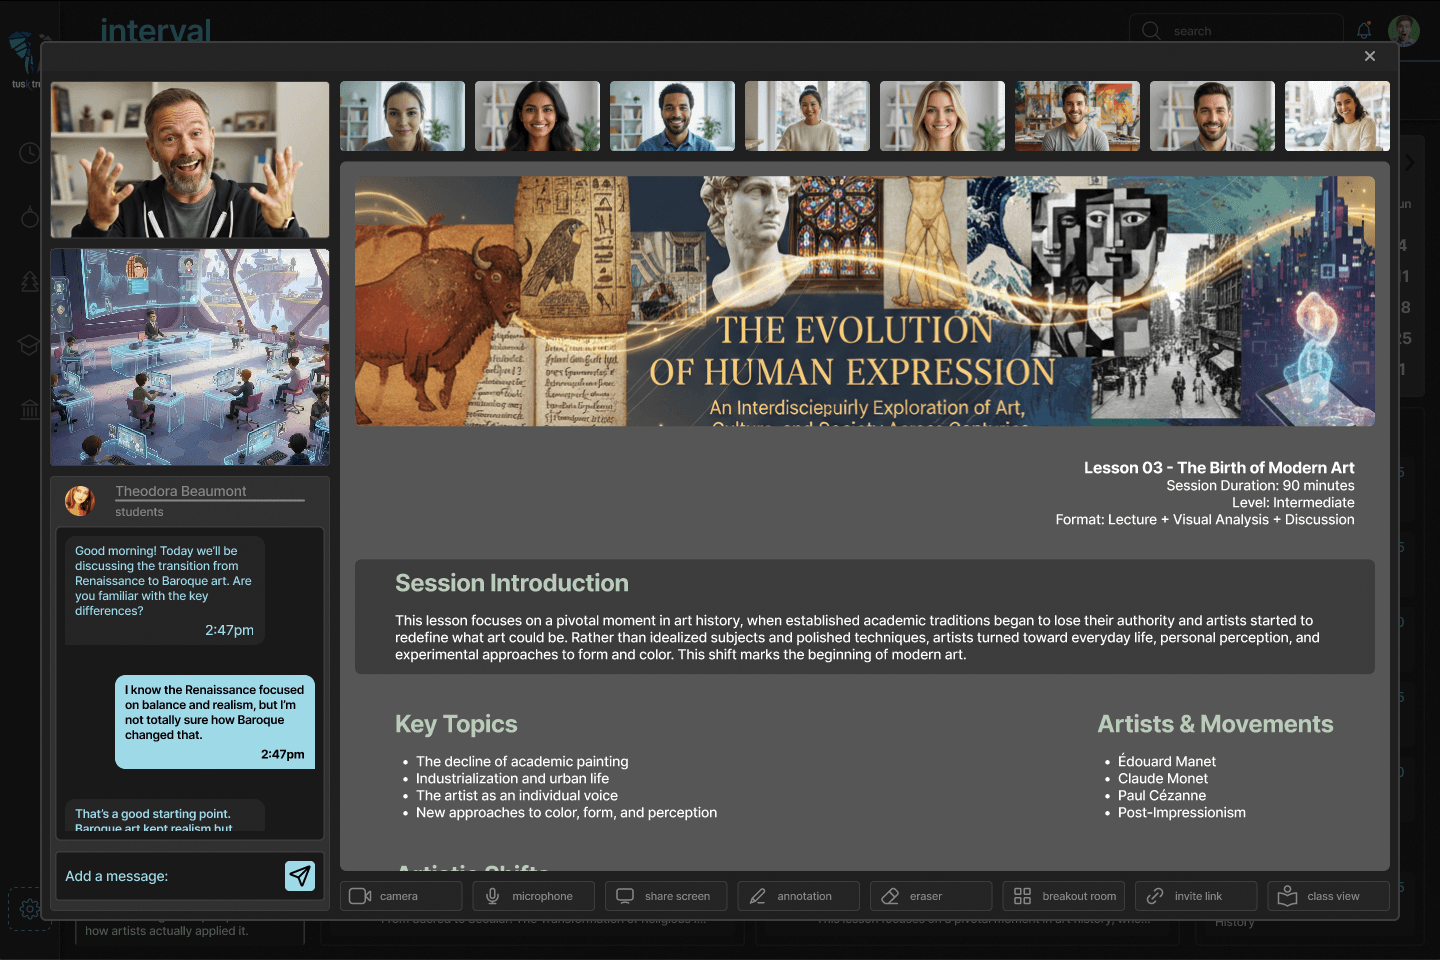Select the eraser tool
1440x960 pixels.
pos(931,896)
